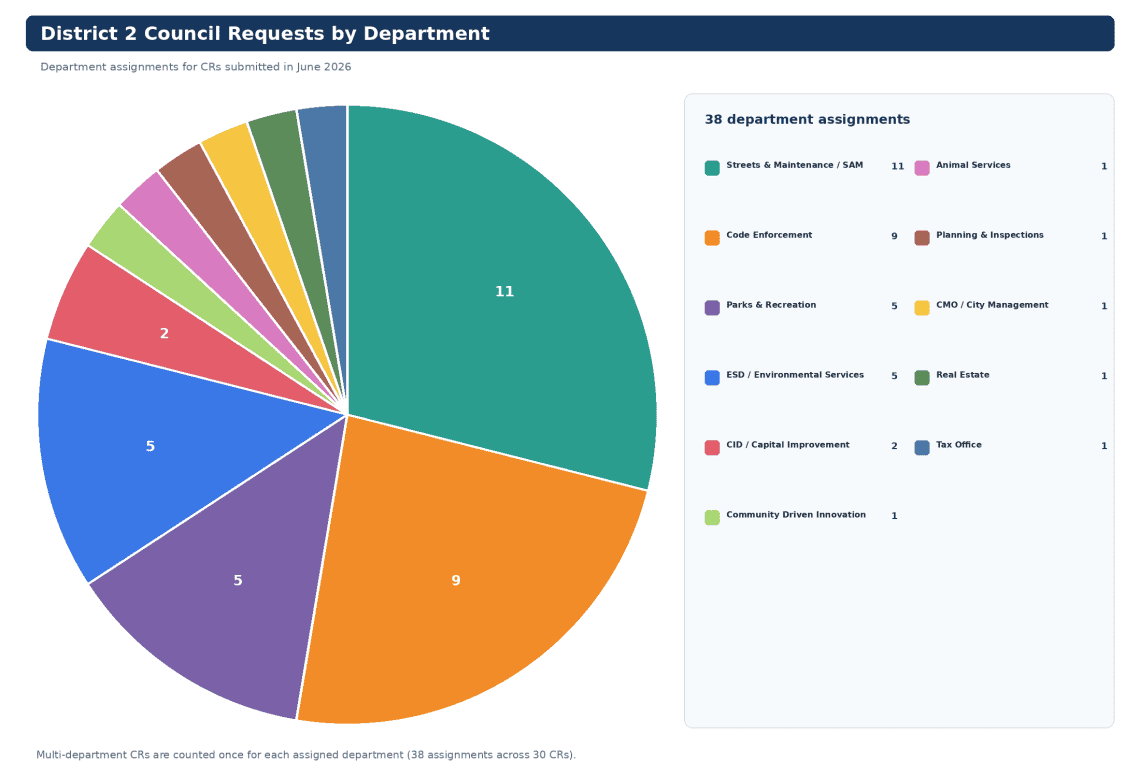The image size is (1140, 777).
Task: Select 'Streets & Maintenance / SAM' legend label
Action: coord(795,165)
